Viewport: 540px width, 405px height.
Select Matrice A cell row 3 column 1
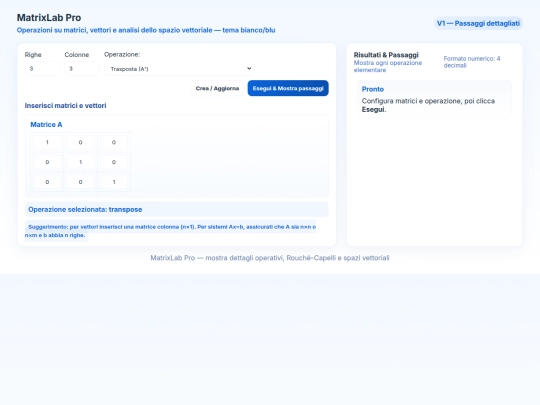pyautogui.click(x=47, y=182)
